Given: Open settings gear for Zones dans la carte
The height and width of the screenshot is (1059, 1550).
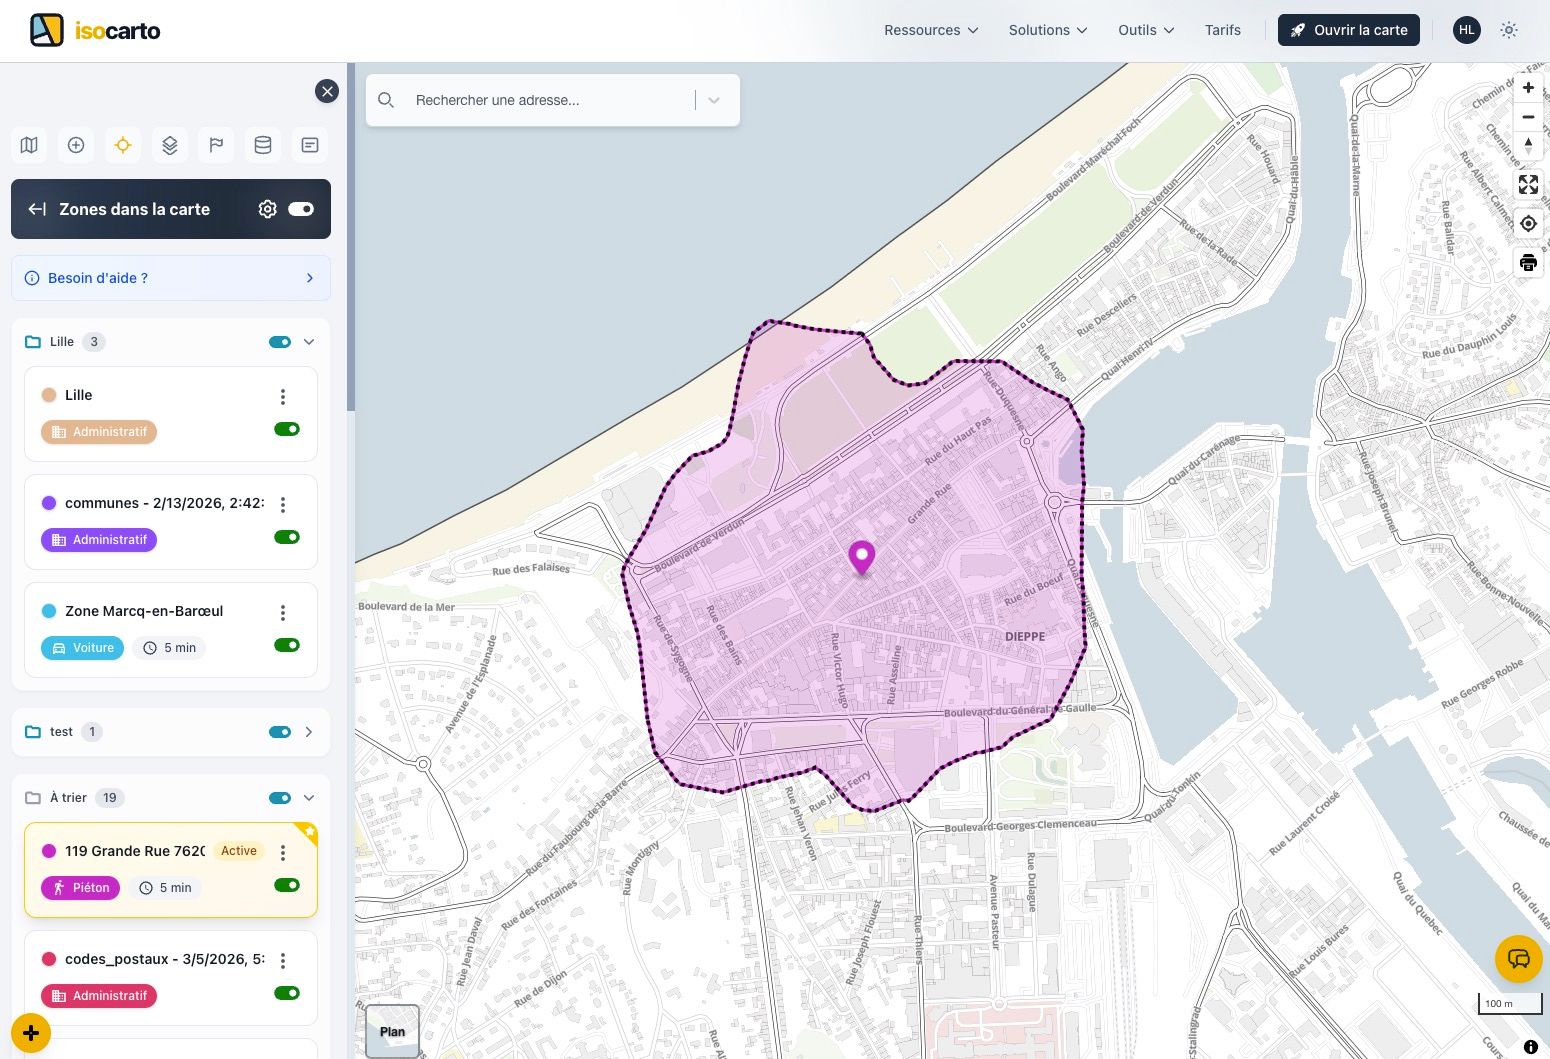Looking at the screenshot, I should [x=267, y=209].
